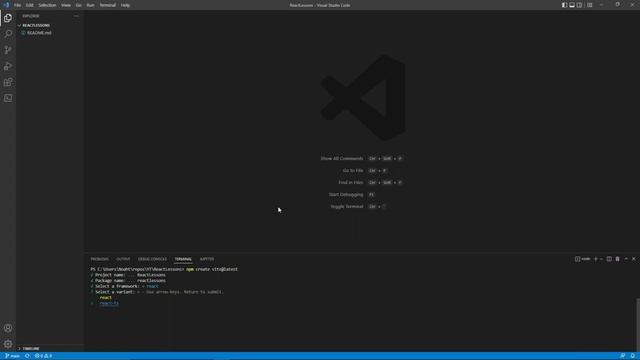This screenshot has height=360, width=640.
Task: Open the Run and Debug view
Action: [8, 66]
